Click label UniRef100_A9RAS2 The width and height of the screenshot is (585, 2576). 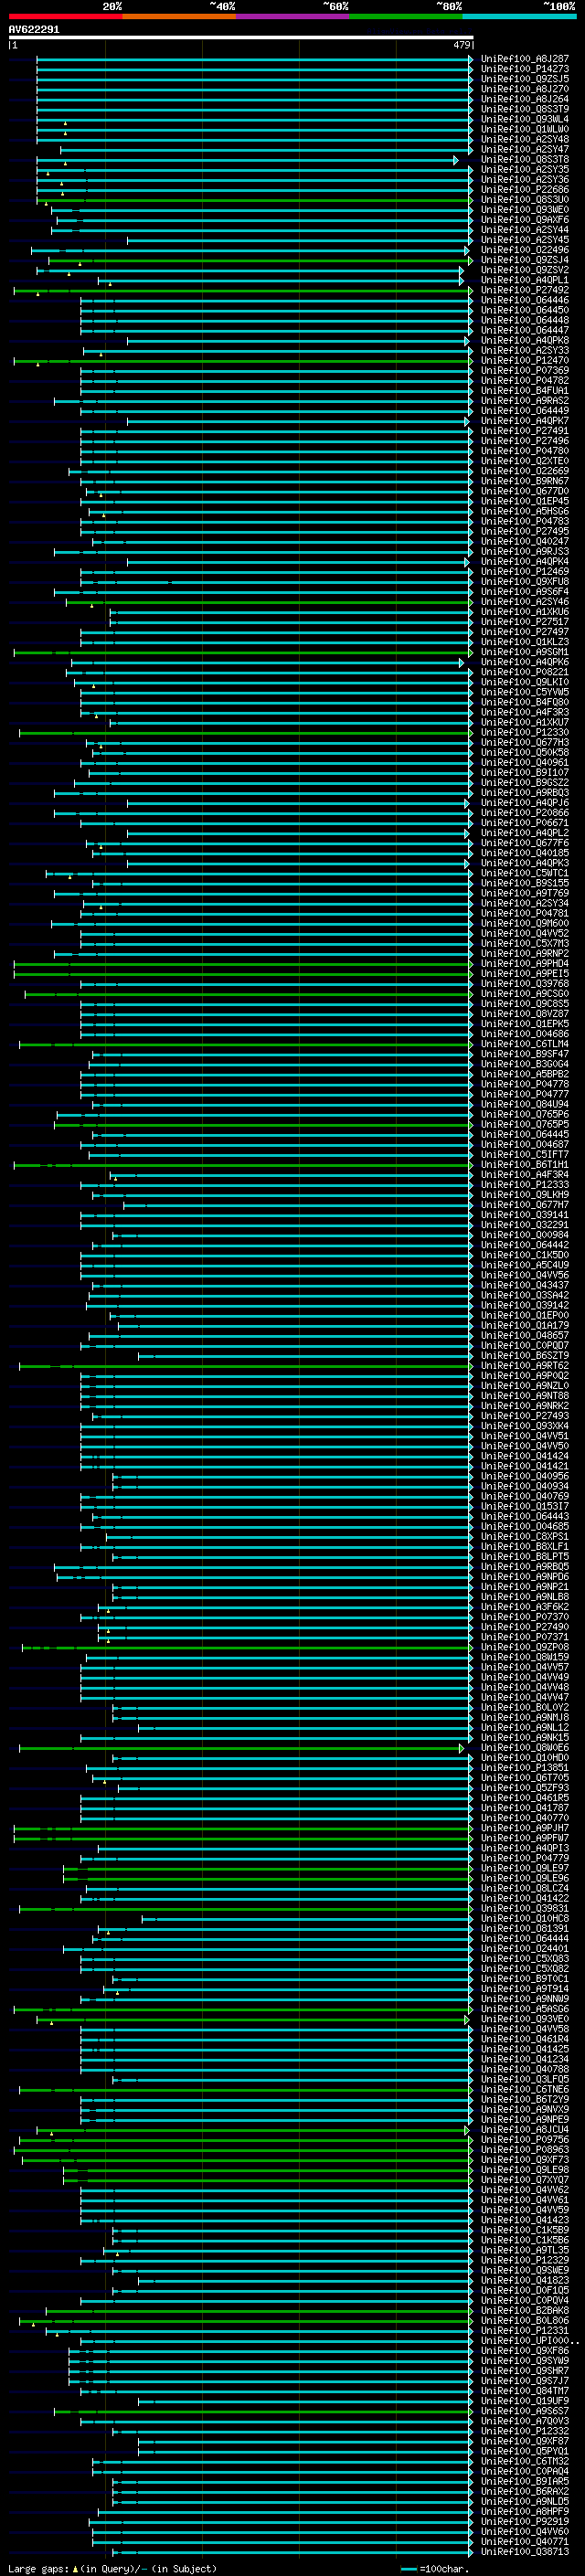pos(525,401)
